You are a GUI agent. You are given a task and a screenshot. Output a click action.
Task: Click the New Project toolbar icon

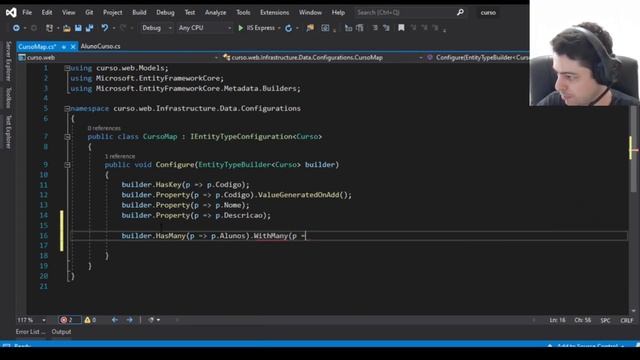pyautogui.click(x=49, y=28)
